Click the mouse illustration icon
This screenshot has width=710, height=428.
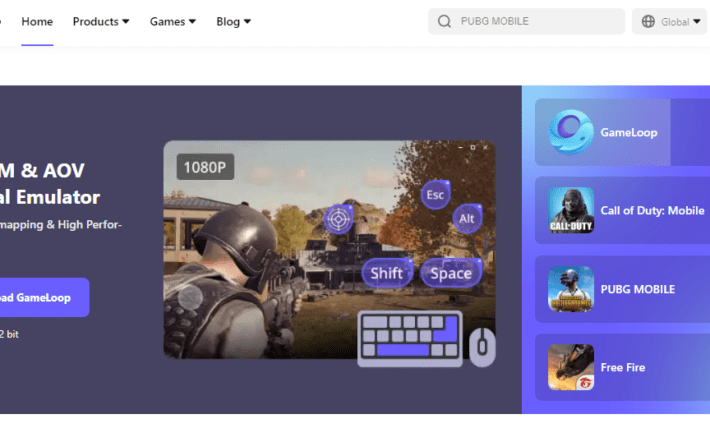482,347
